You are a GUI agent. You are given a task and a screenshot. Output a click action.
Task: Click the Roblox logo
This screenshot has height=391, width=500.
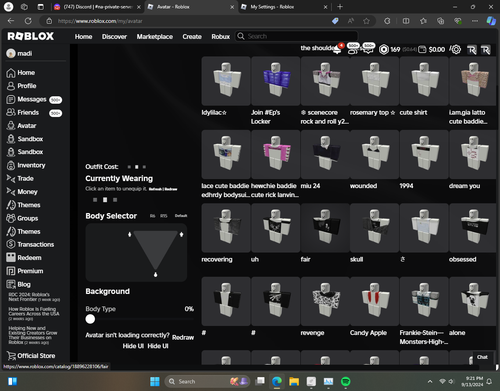tap(30, 36)
